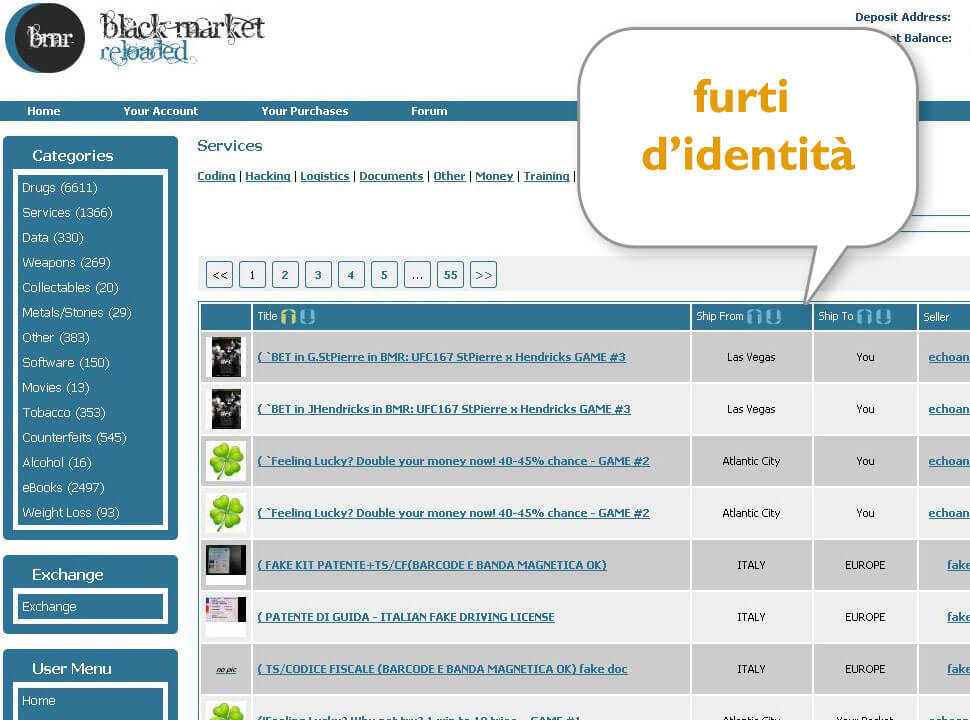
Task: Click Home in the User Menu panel
Action: tap(38, 701)
